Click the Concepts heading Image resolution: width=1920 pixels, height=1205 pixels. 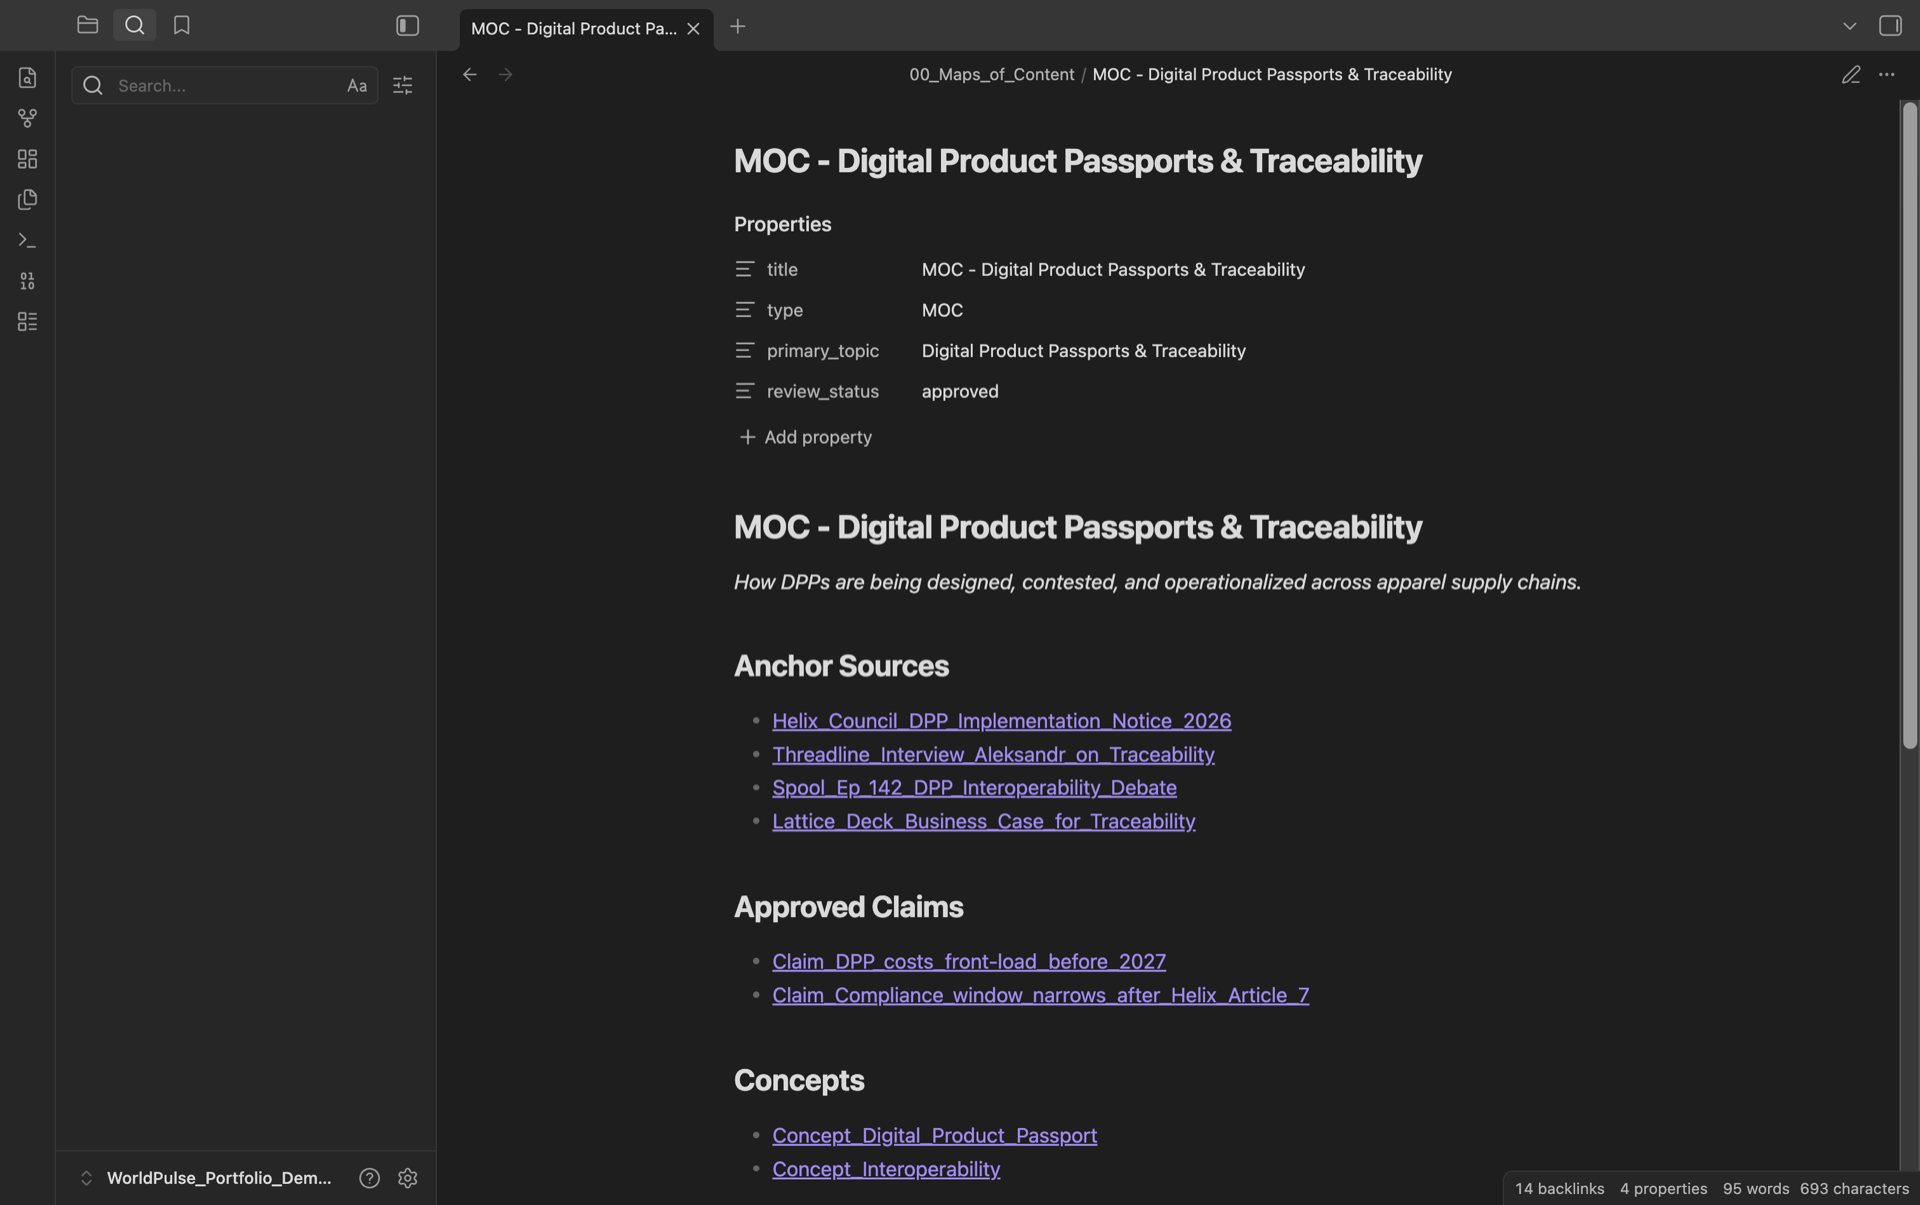click(799, 1080)
